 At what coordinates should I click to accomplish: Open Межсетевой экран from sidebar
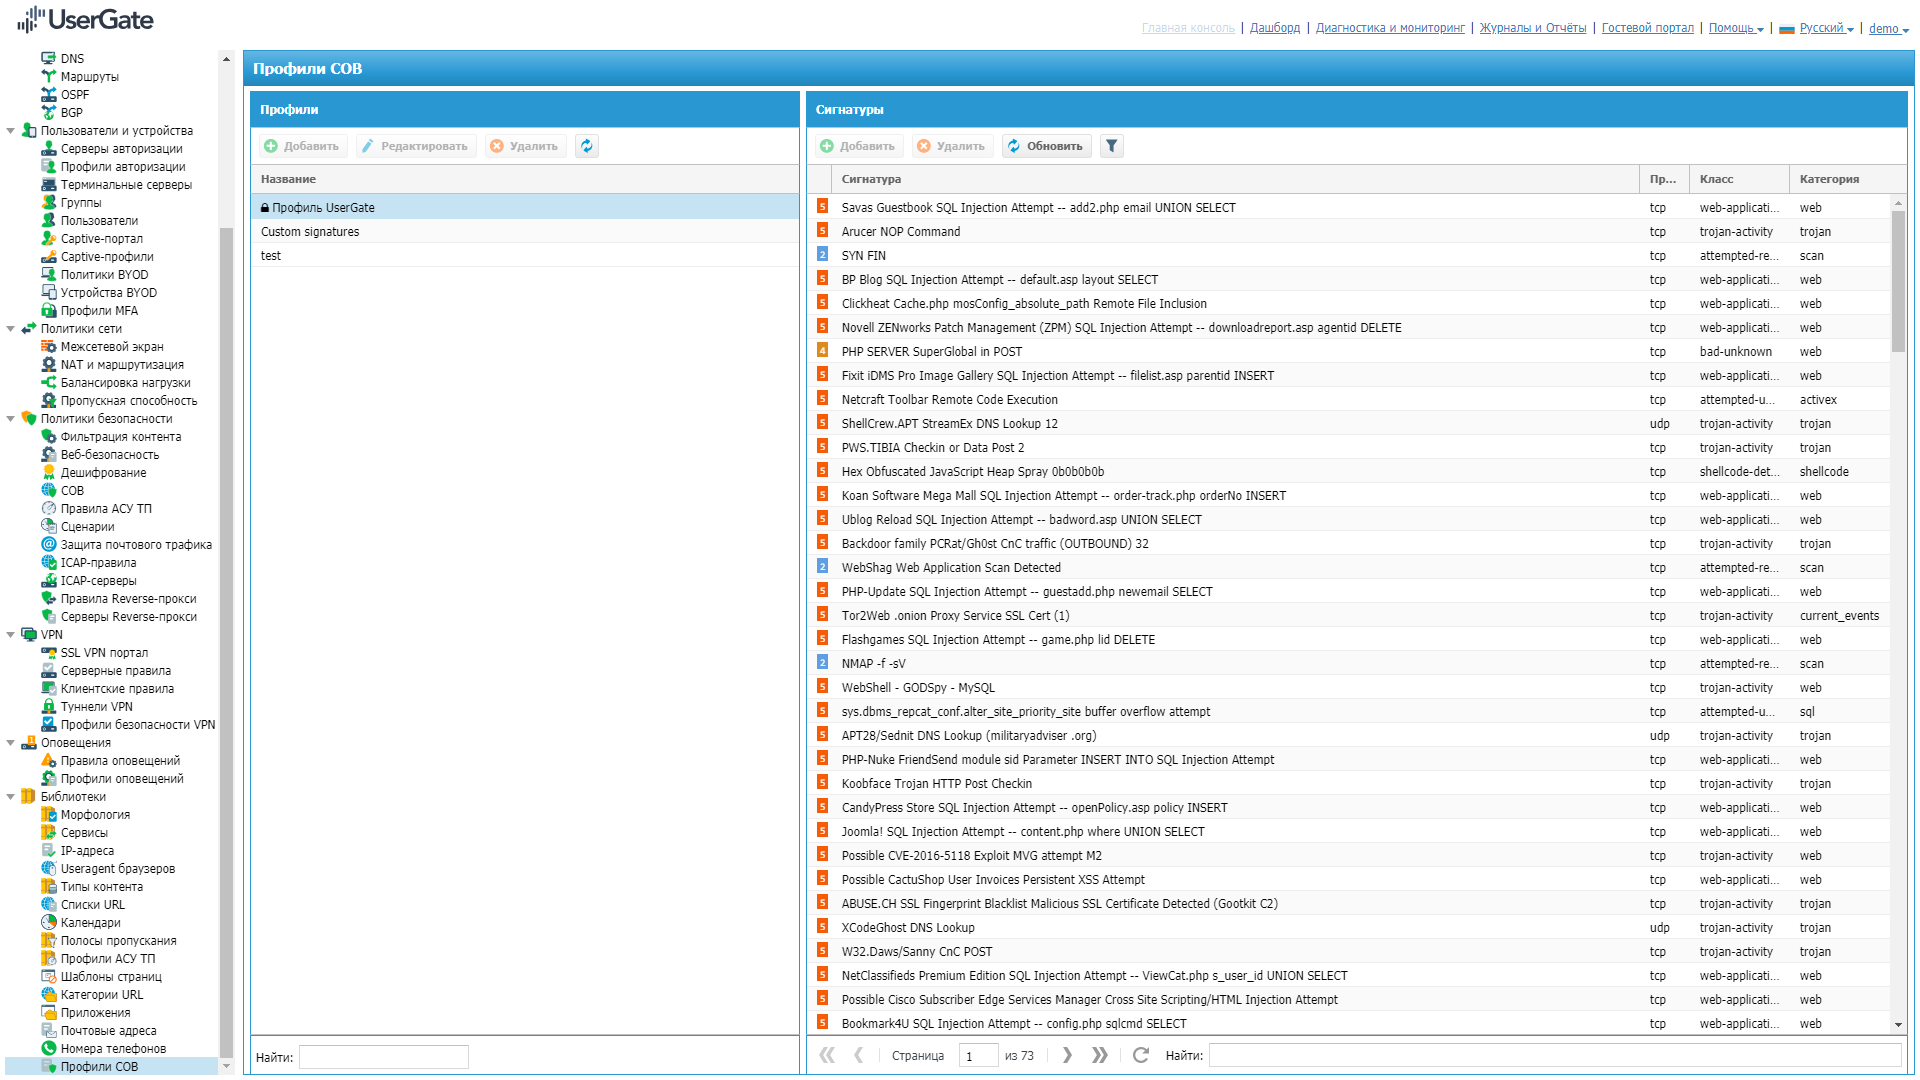(x=111, y=347)
